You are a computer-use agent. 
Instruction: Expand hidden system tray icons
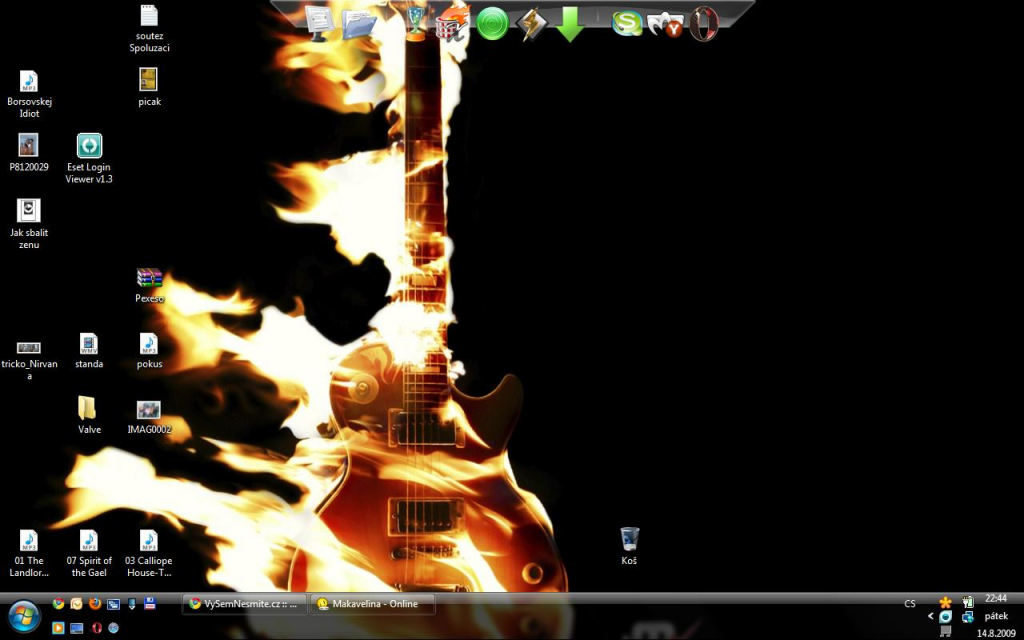(931, 616)
